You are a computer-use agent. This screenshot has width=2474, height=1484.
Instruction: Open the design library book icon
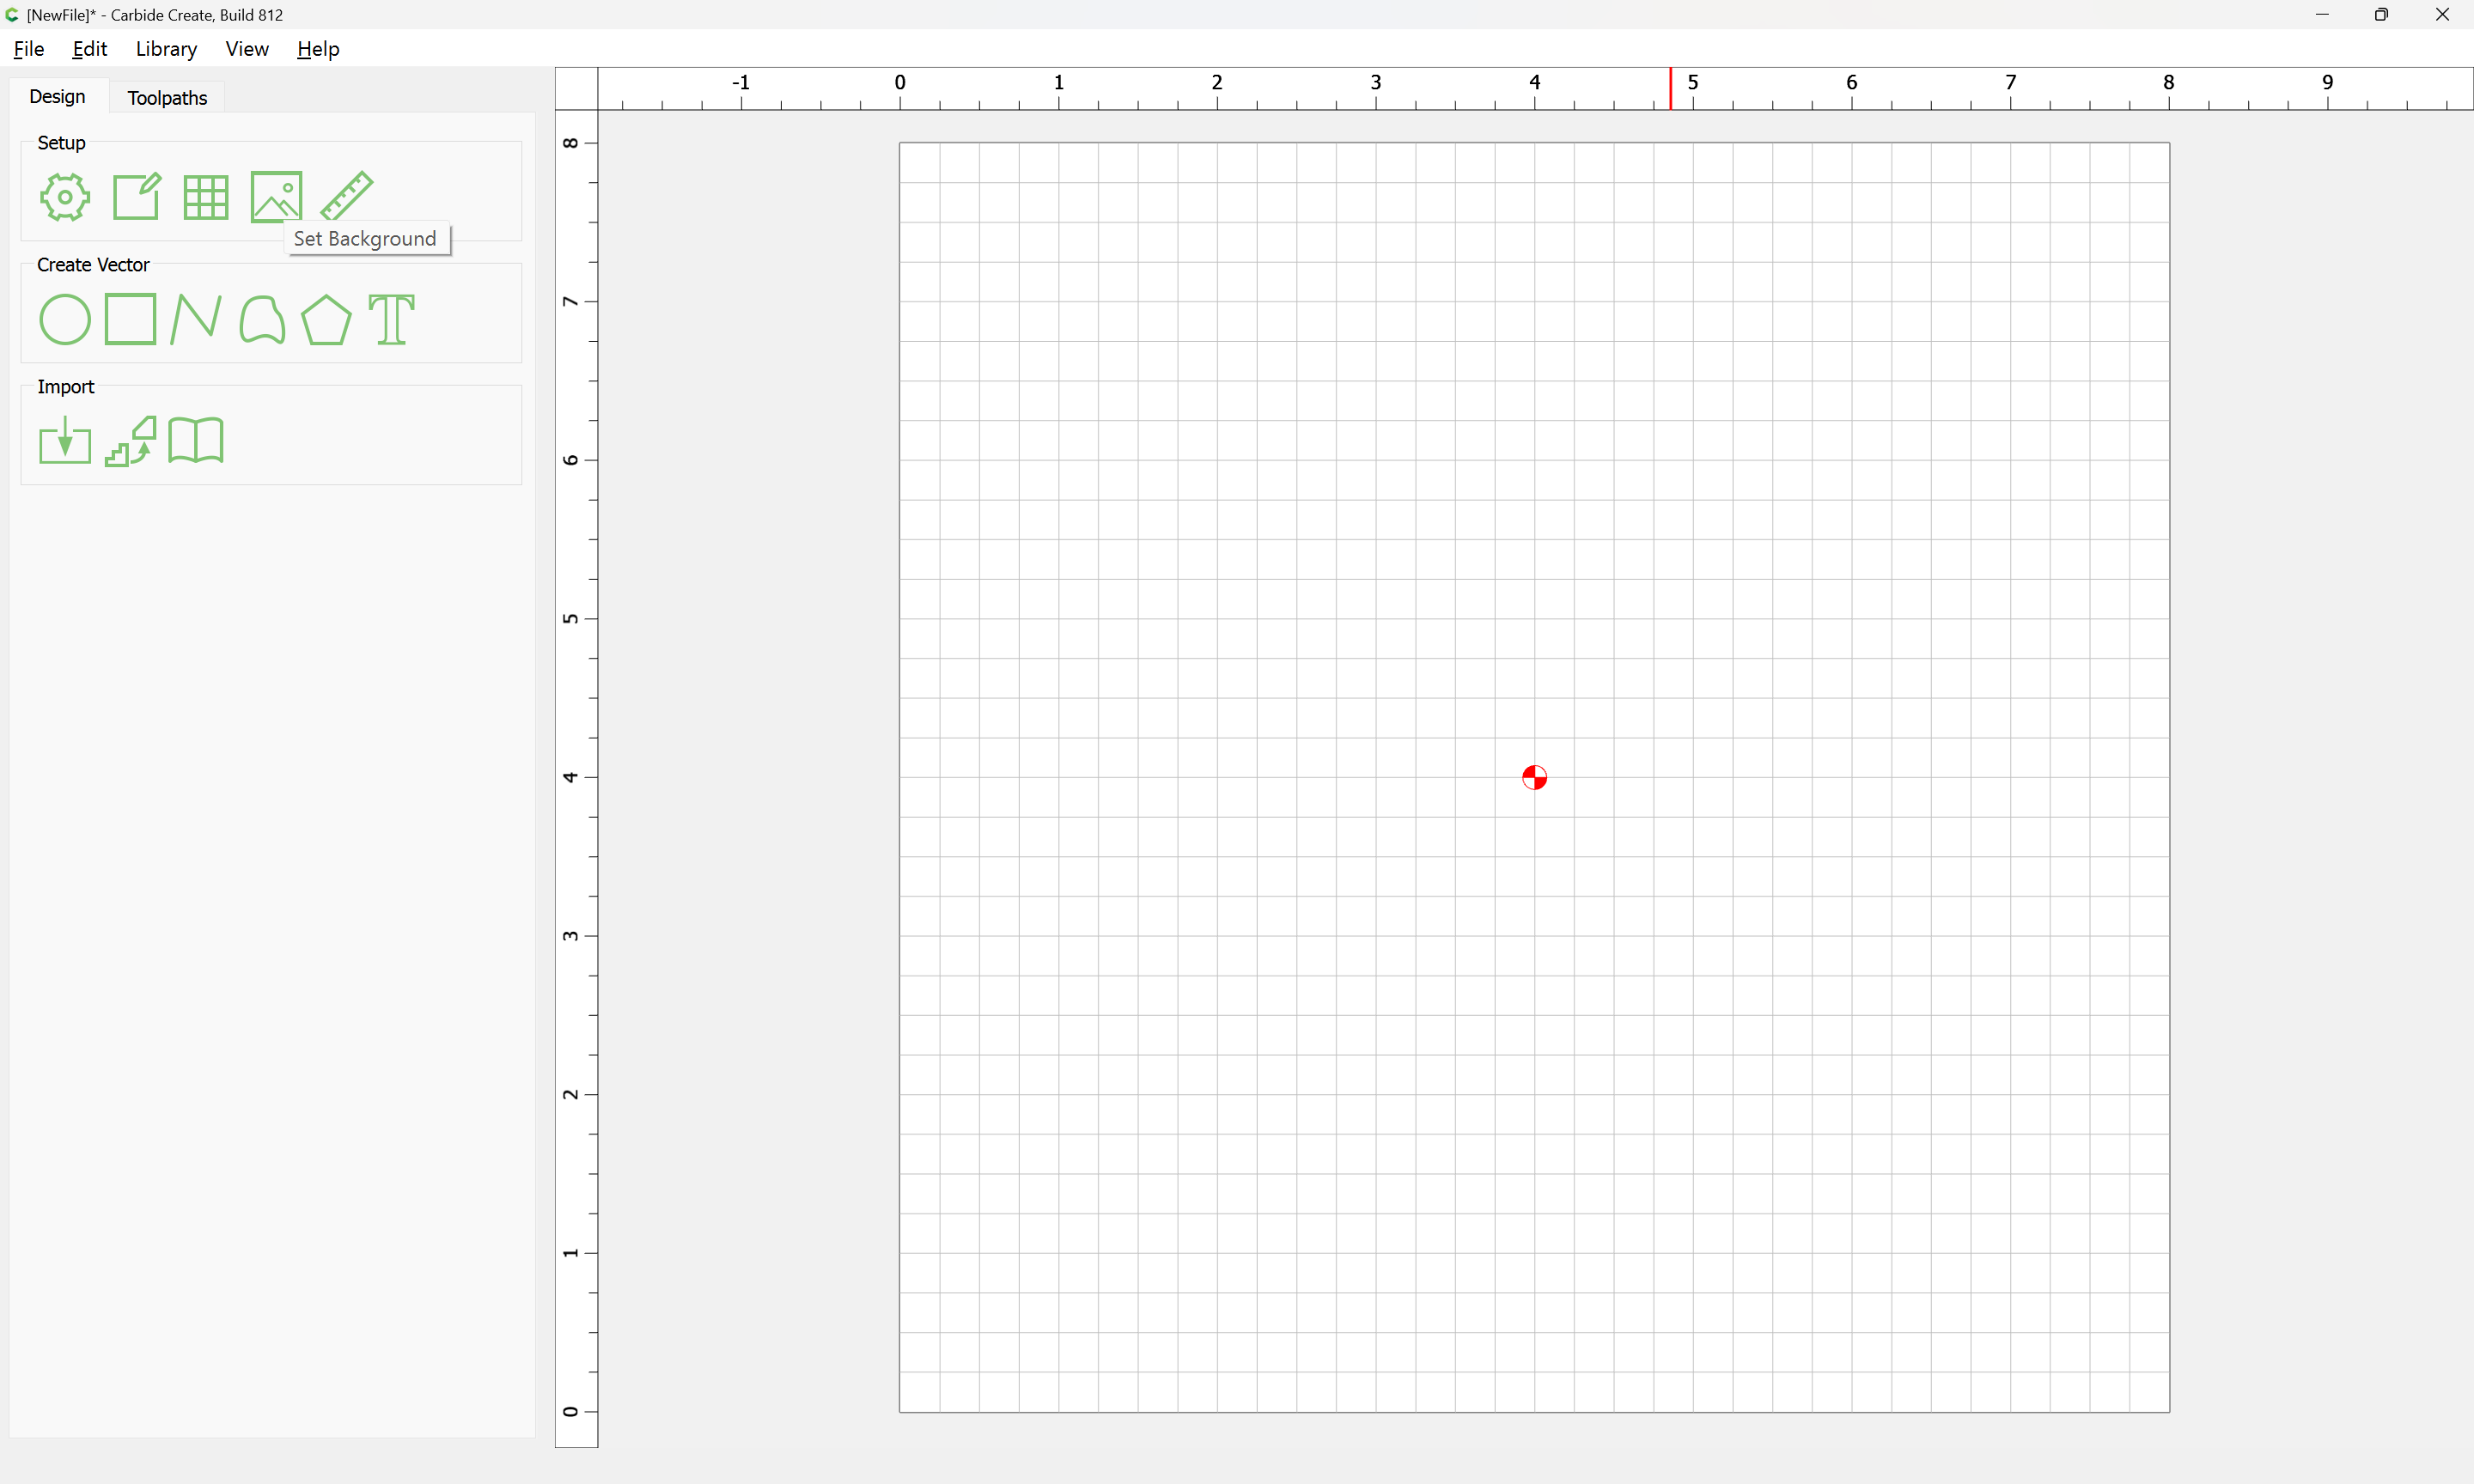point(196,441)
